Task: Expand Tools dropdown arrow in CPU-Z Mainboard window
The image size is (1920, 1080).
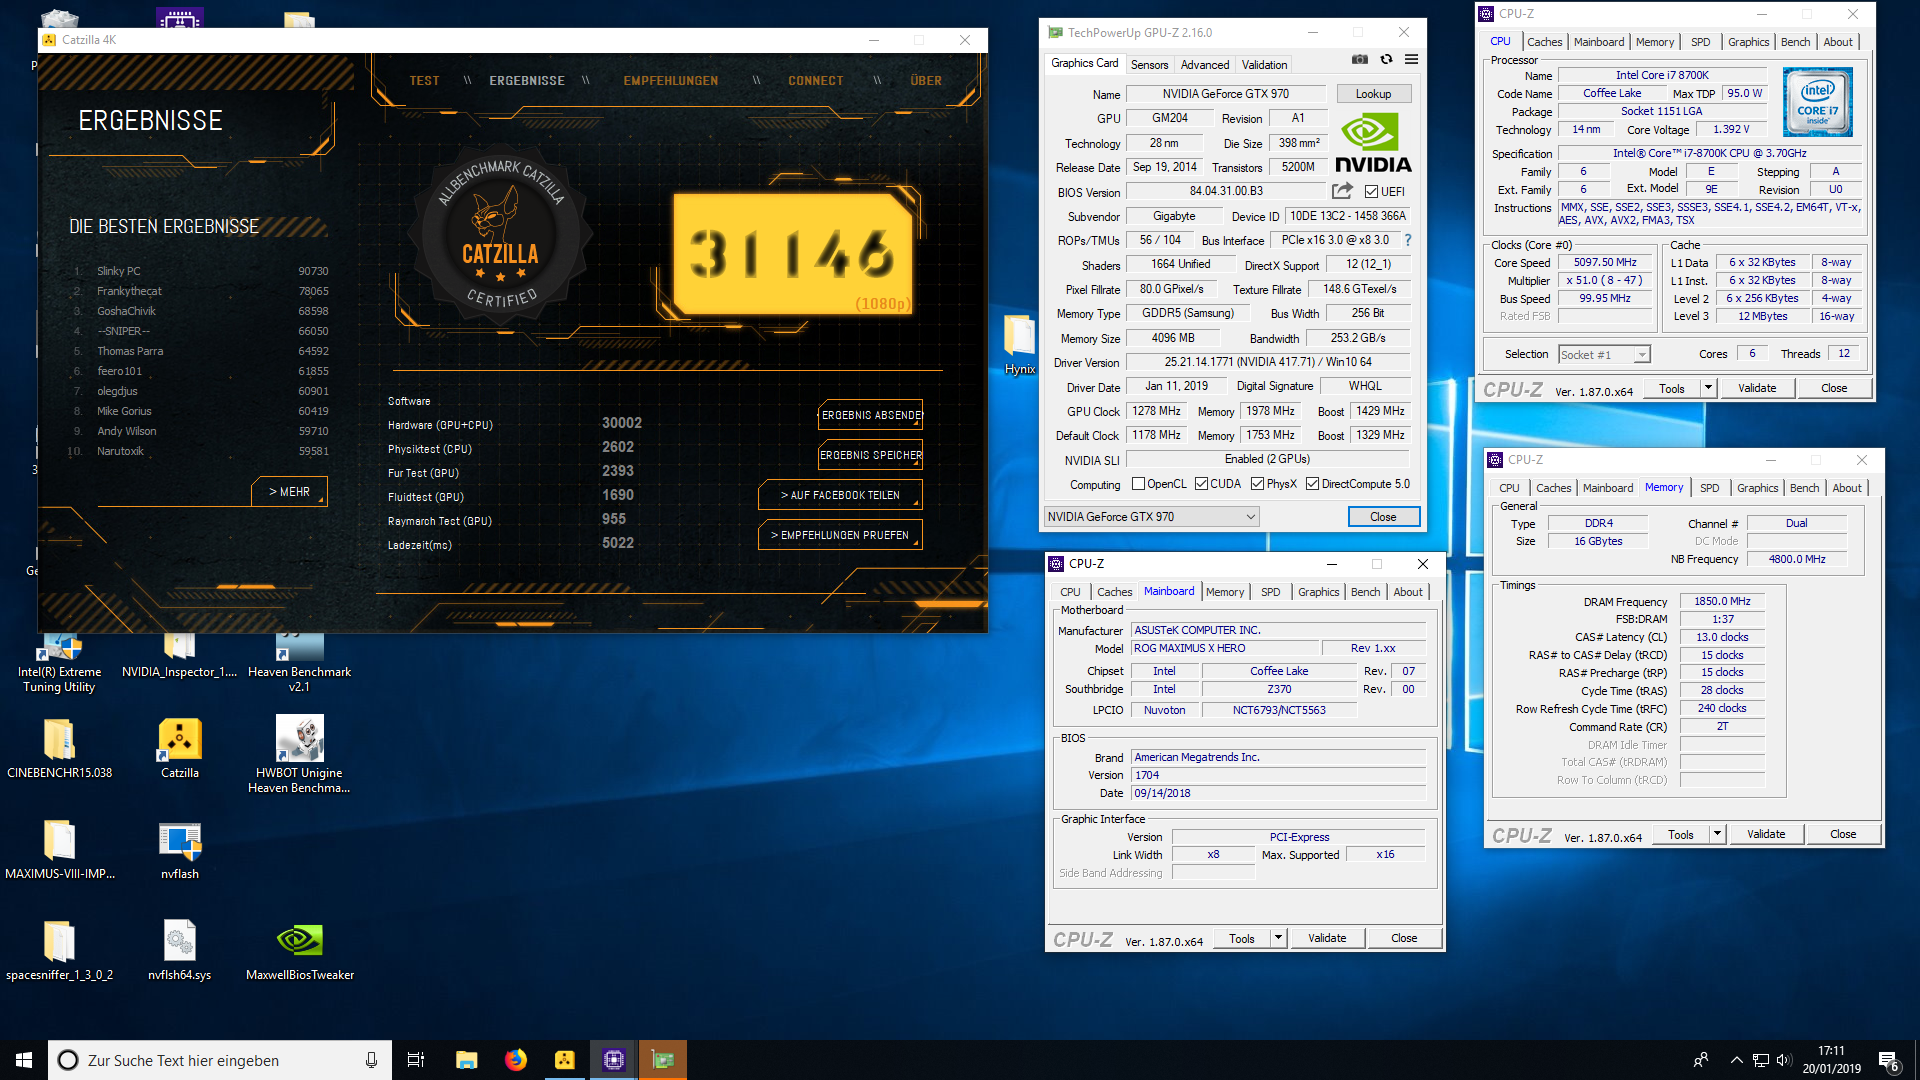Action: click(x=1278, y=938)
